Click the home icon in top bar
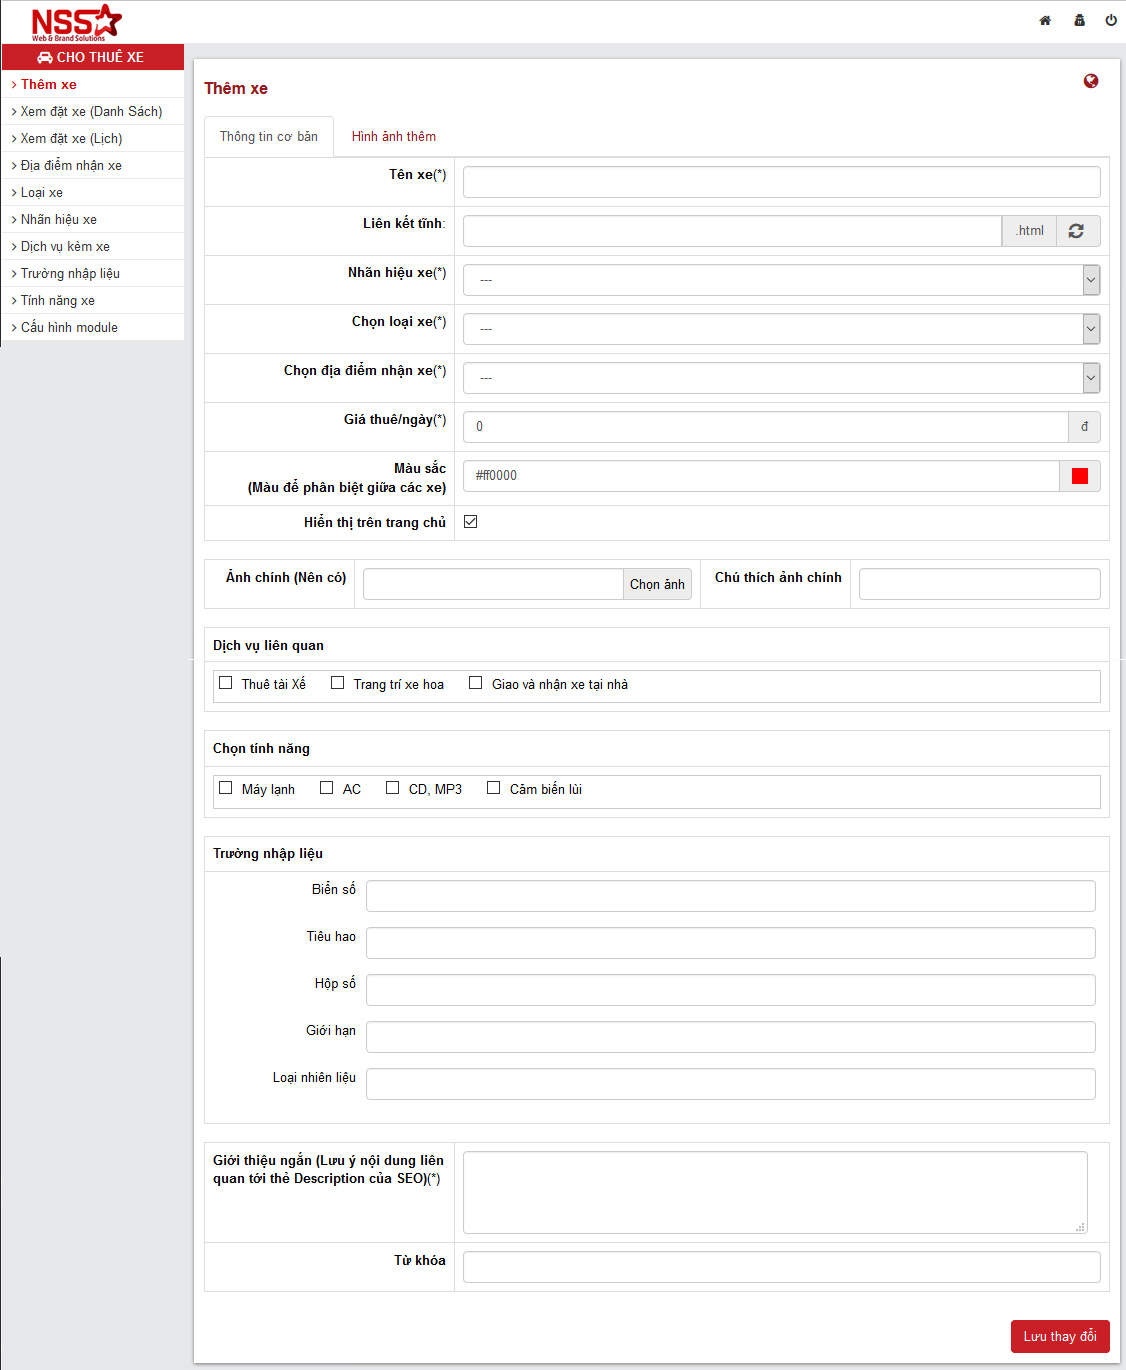 pos(1045,20)
